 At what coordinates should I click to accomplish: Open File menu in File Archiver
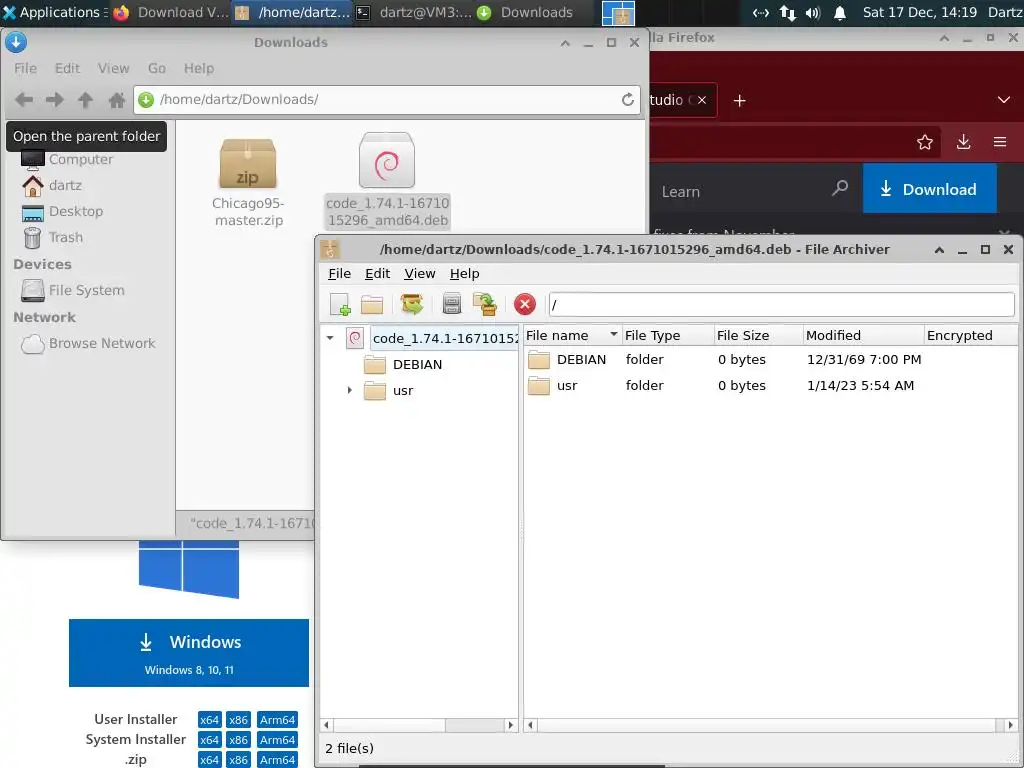pyautogui.click(x=339, y=274)
